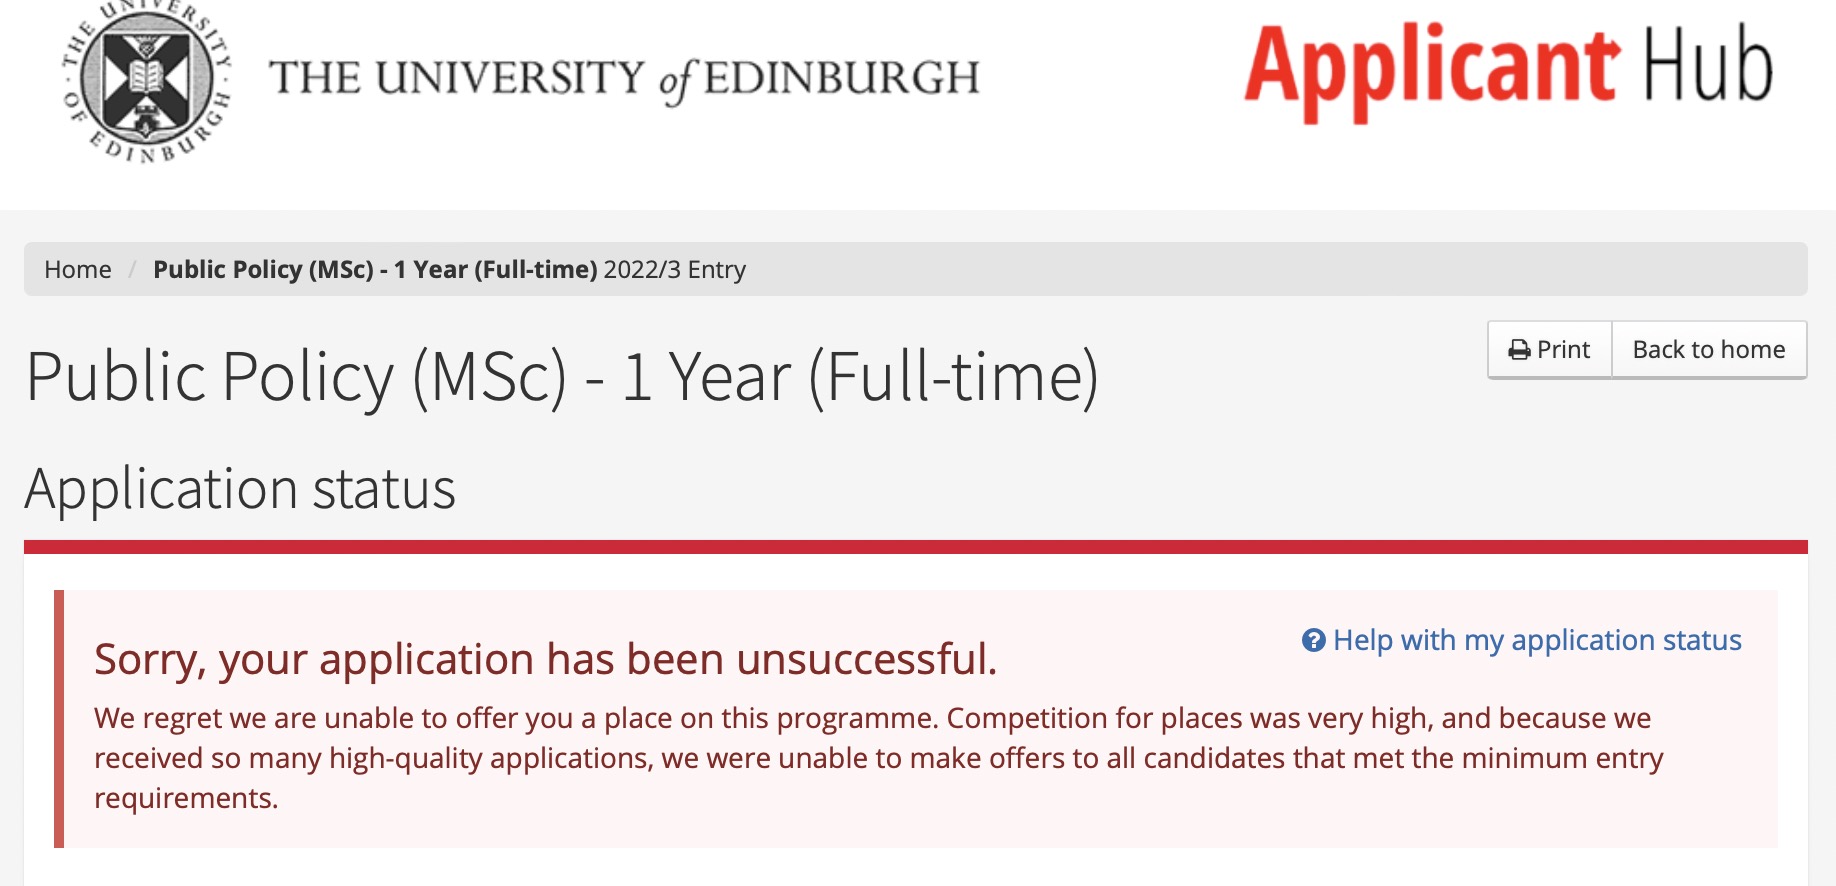Click the University of Edinburgh crest emblem
This screenshot has width=1836, height=886.
pyautogui.click(x=147, y=81)
